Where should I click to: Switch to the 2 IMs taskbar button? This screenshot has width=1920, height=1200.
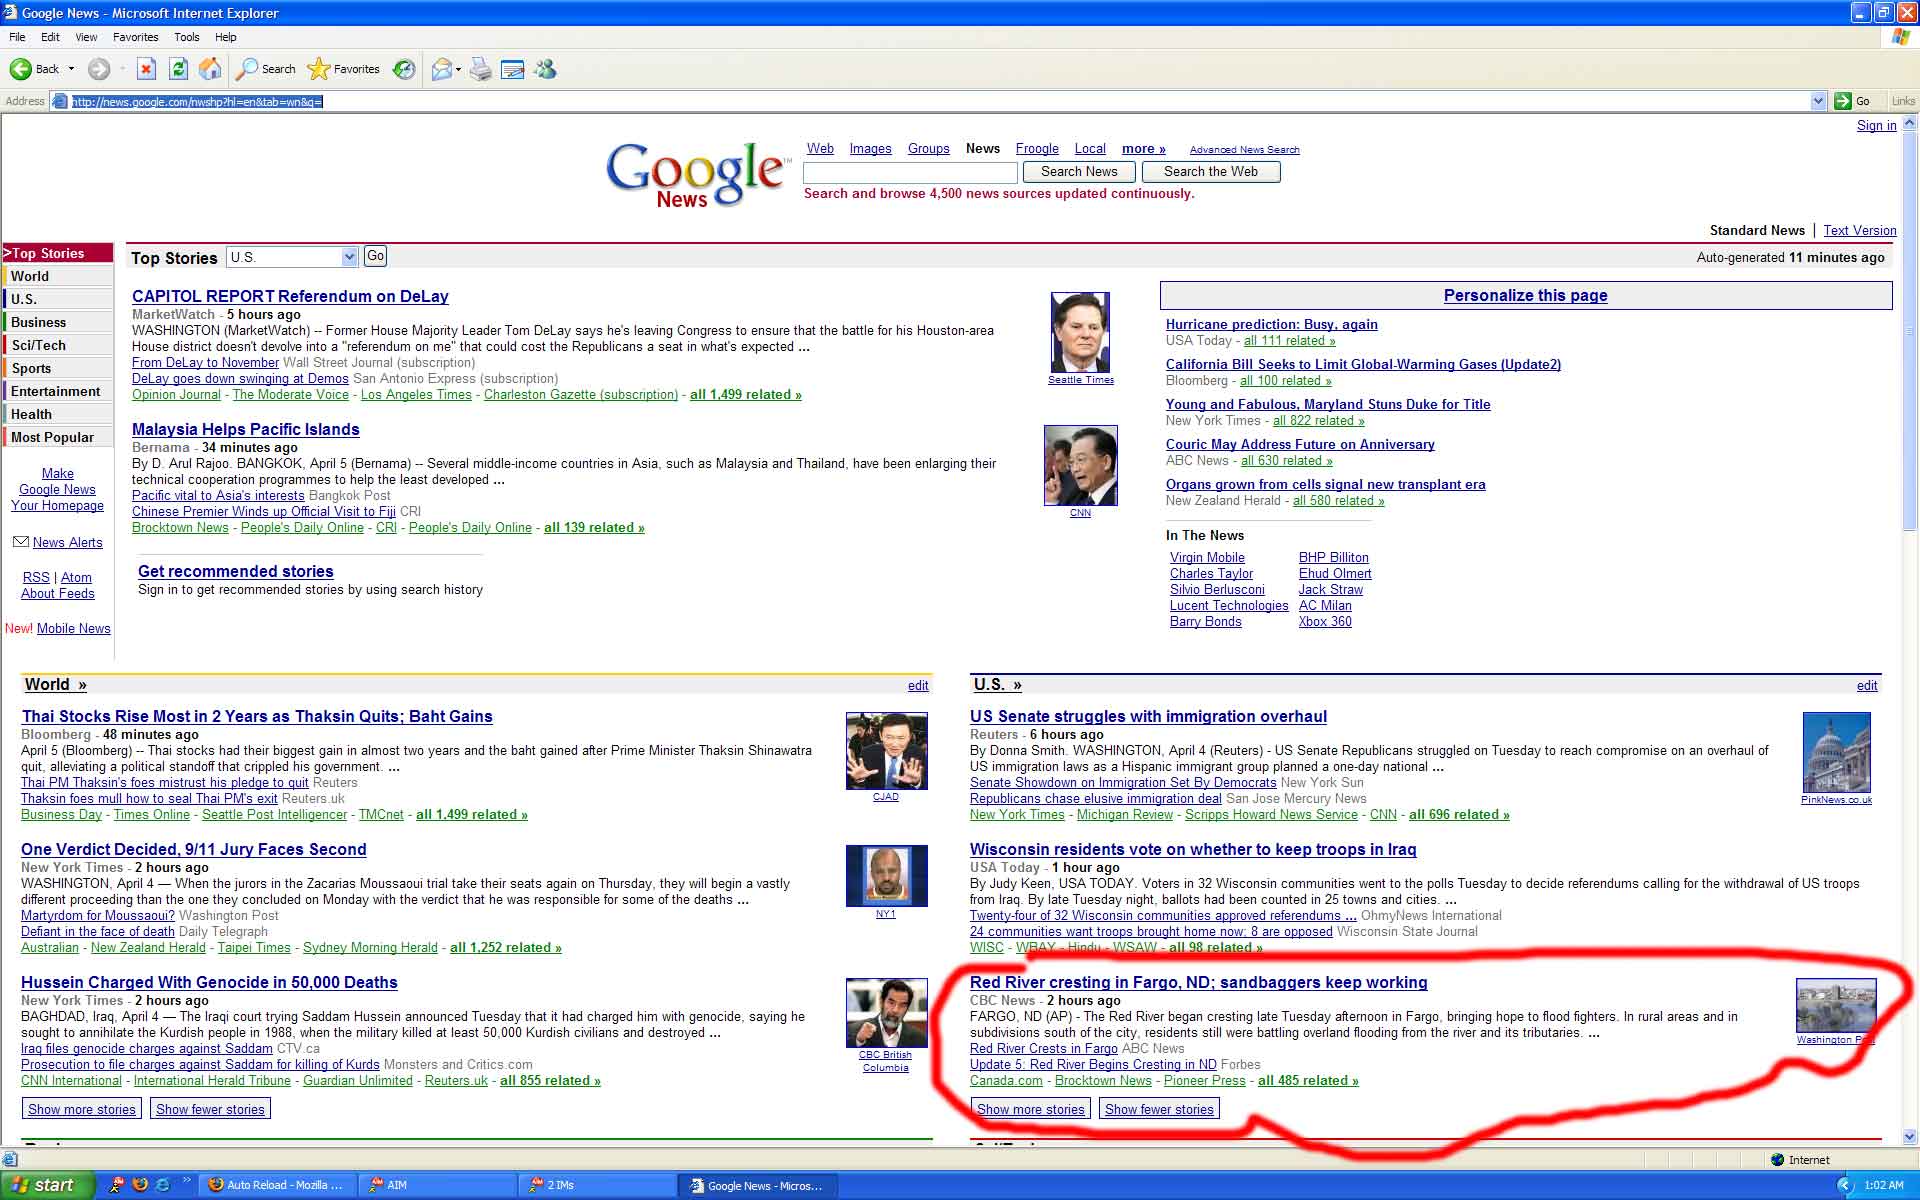(598, 1185)
